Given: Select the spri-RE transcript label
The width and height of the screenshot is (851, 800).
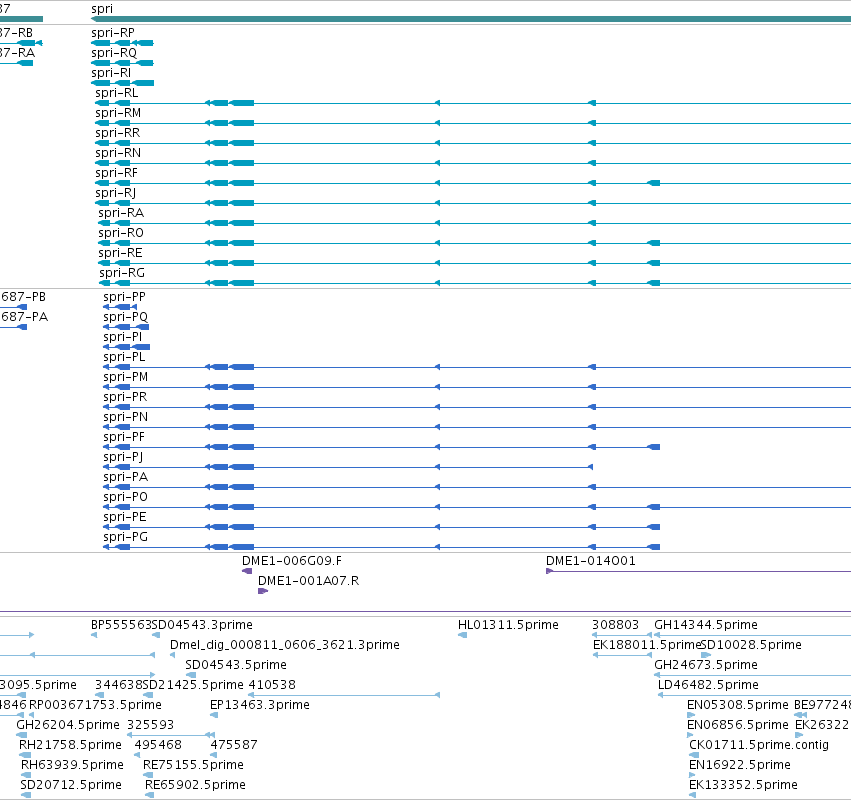Looking at the screenshot, I should [120, 253].
